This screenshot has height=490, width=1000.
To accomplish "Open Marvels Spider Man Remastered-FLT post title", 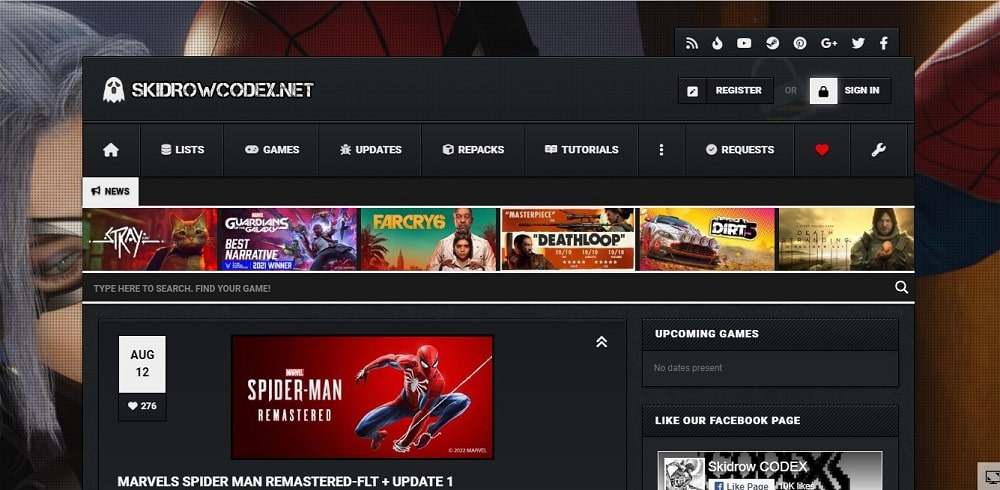I will pos(285,481).
